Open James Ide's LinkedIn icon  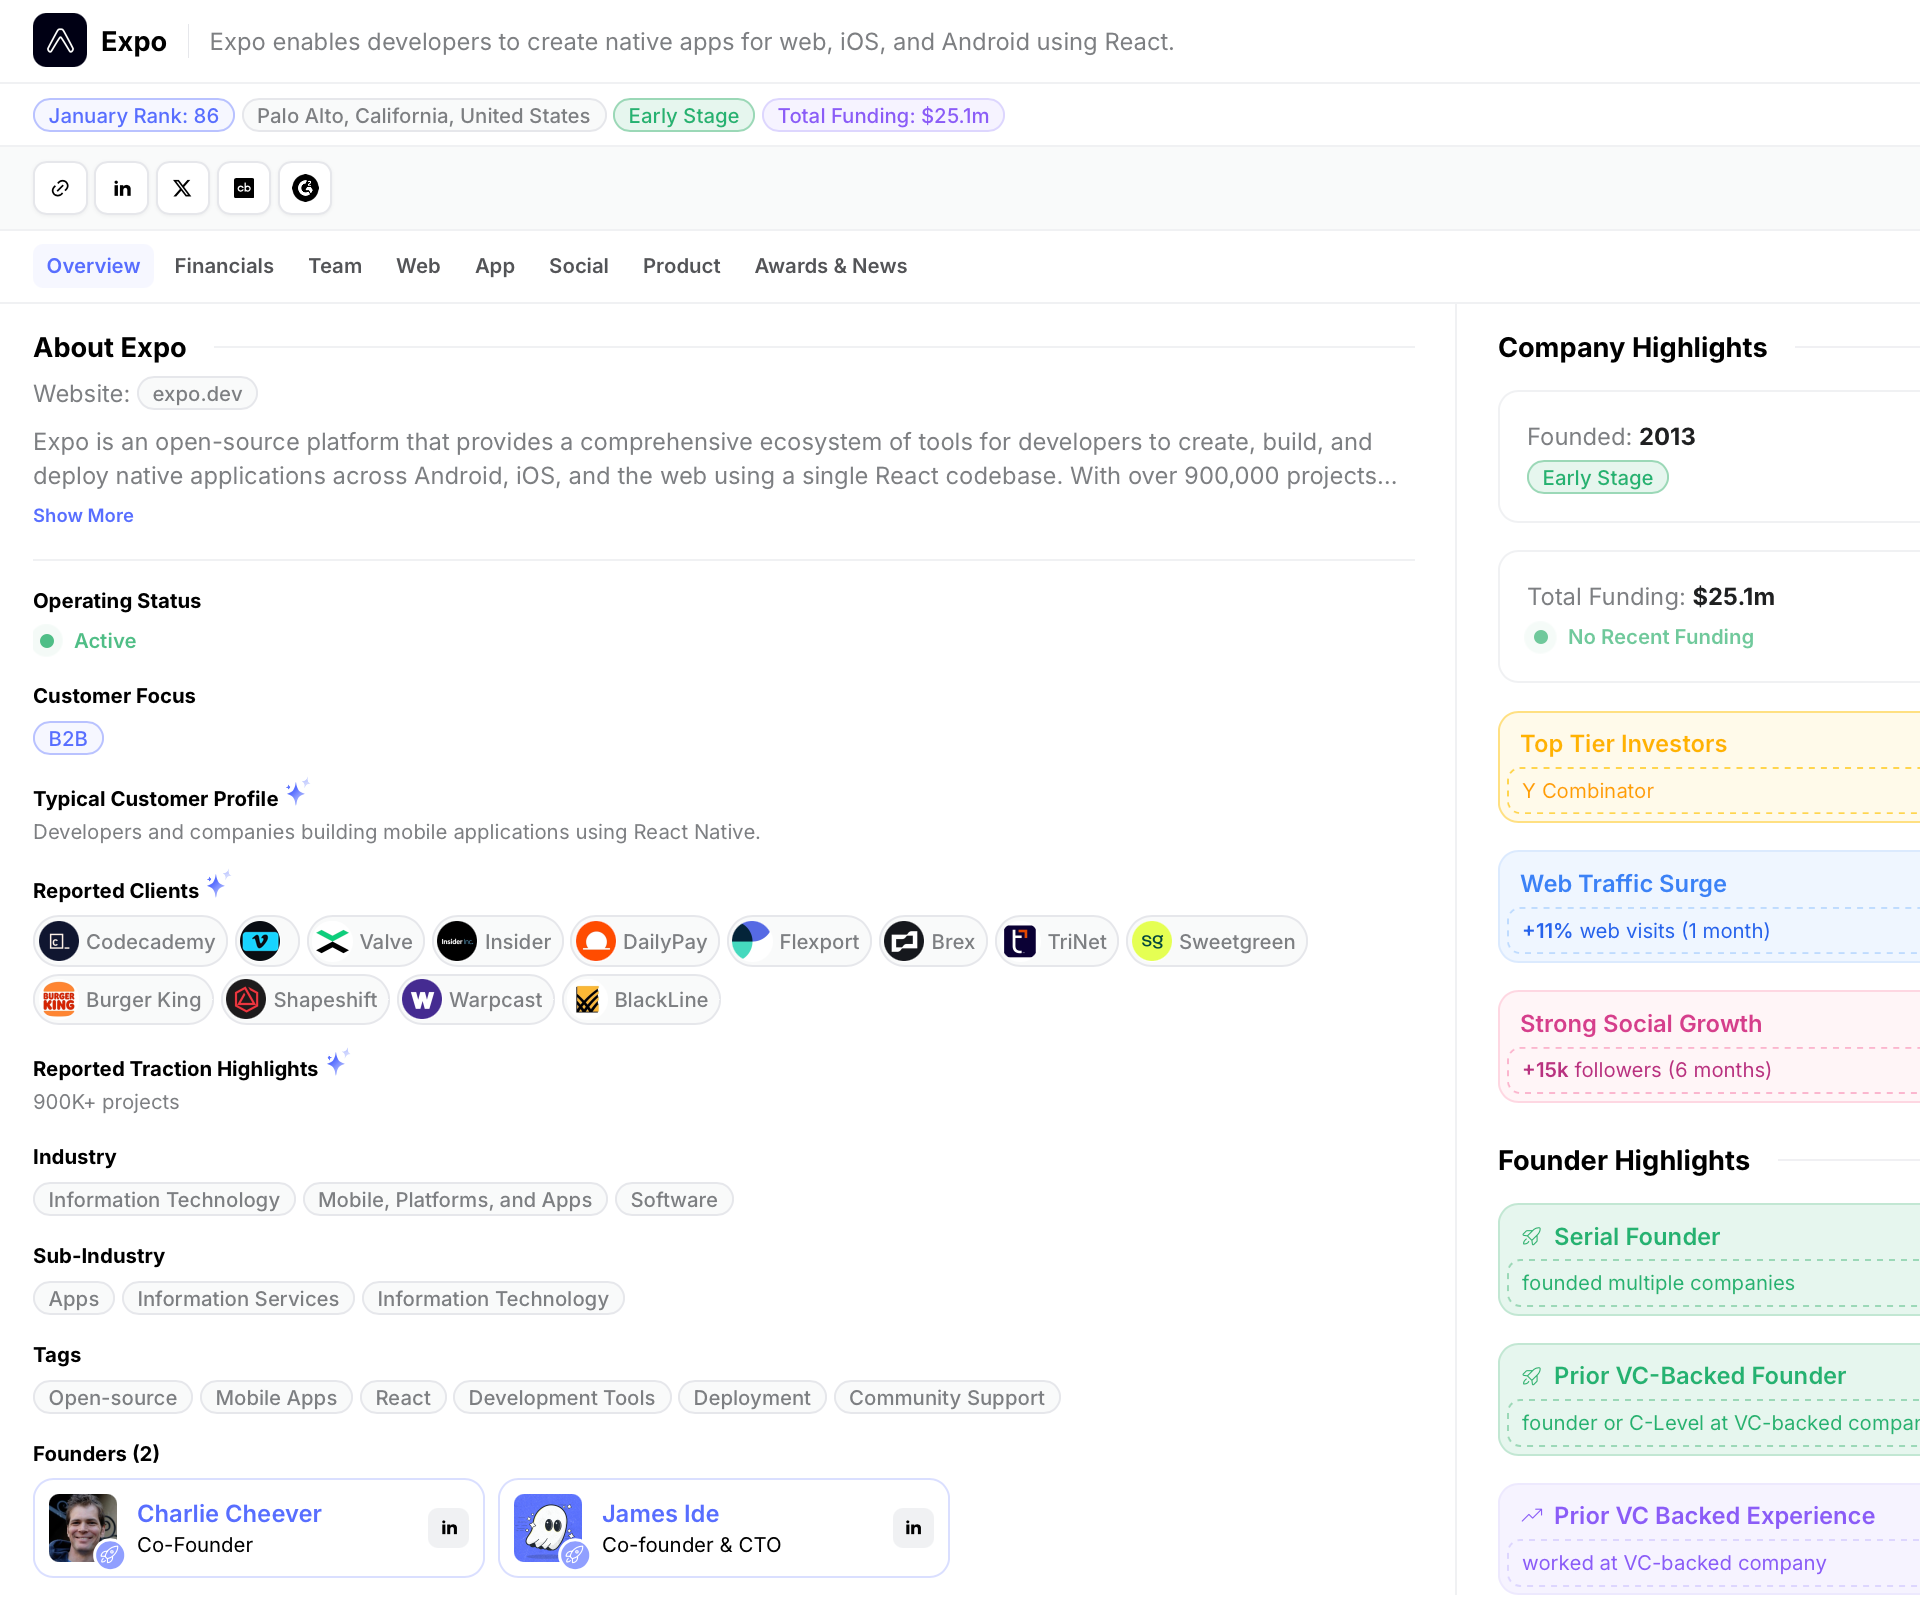[x=913, y=1528]
